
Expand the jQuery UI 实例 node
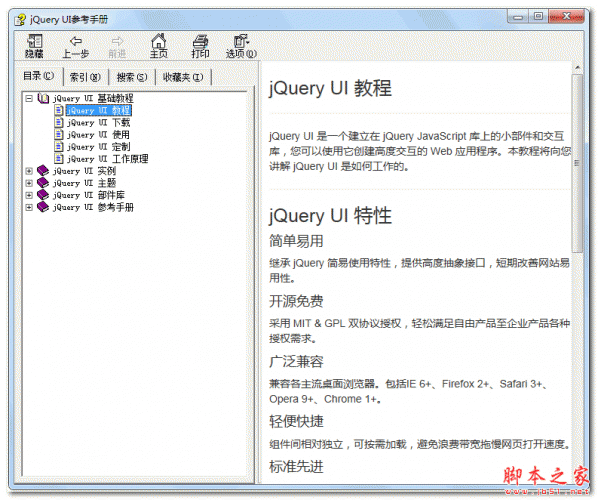pyautogui.click(x=29, y=171)
